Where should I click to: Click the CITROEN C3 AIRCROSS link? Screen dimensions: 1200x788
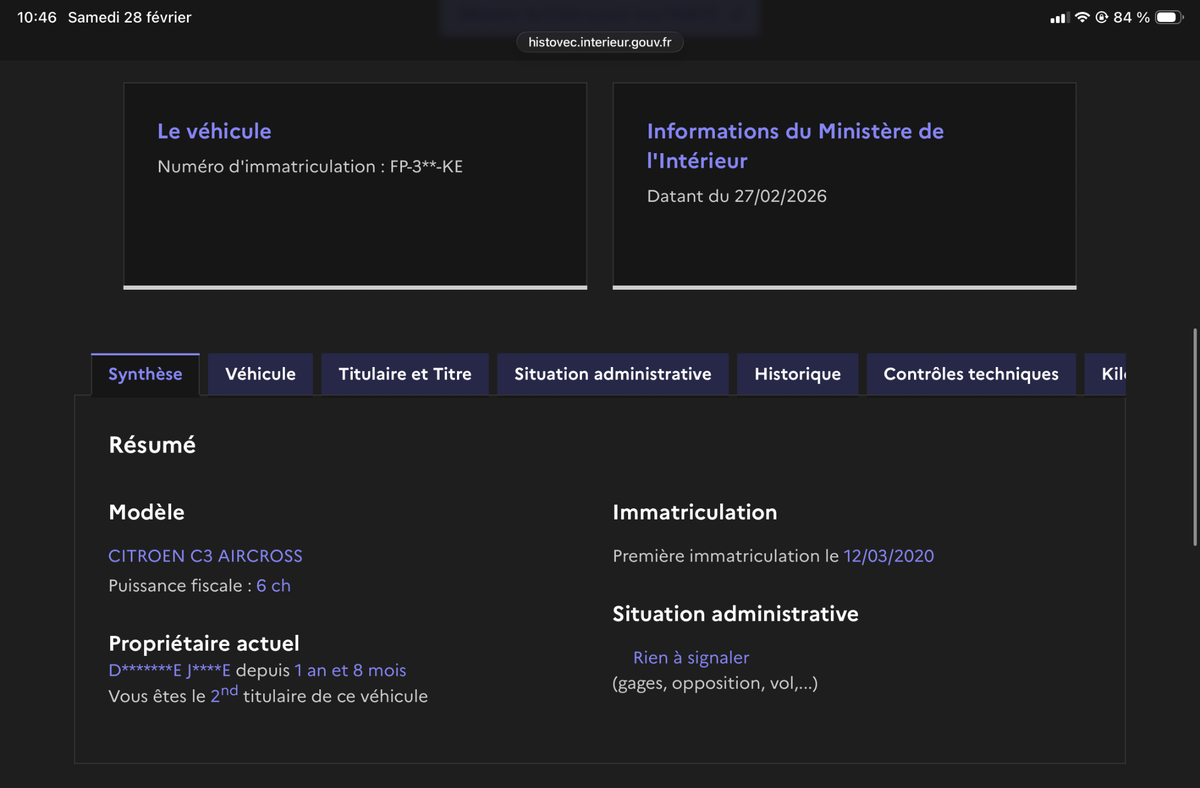205,556
